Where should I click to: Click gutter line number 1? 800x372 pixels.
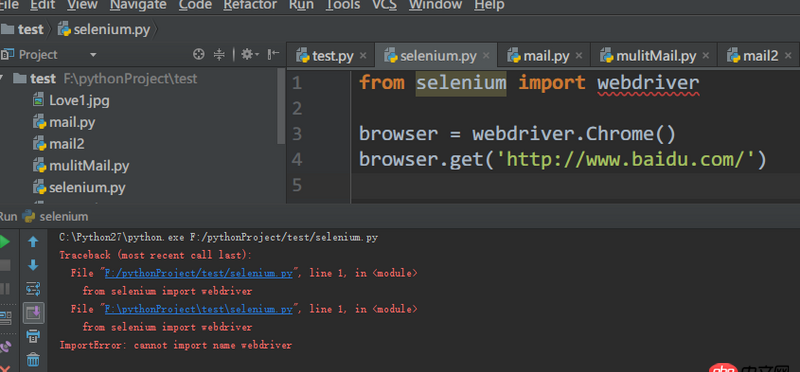click(297, 83)
